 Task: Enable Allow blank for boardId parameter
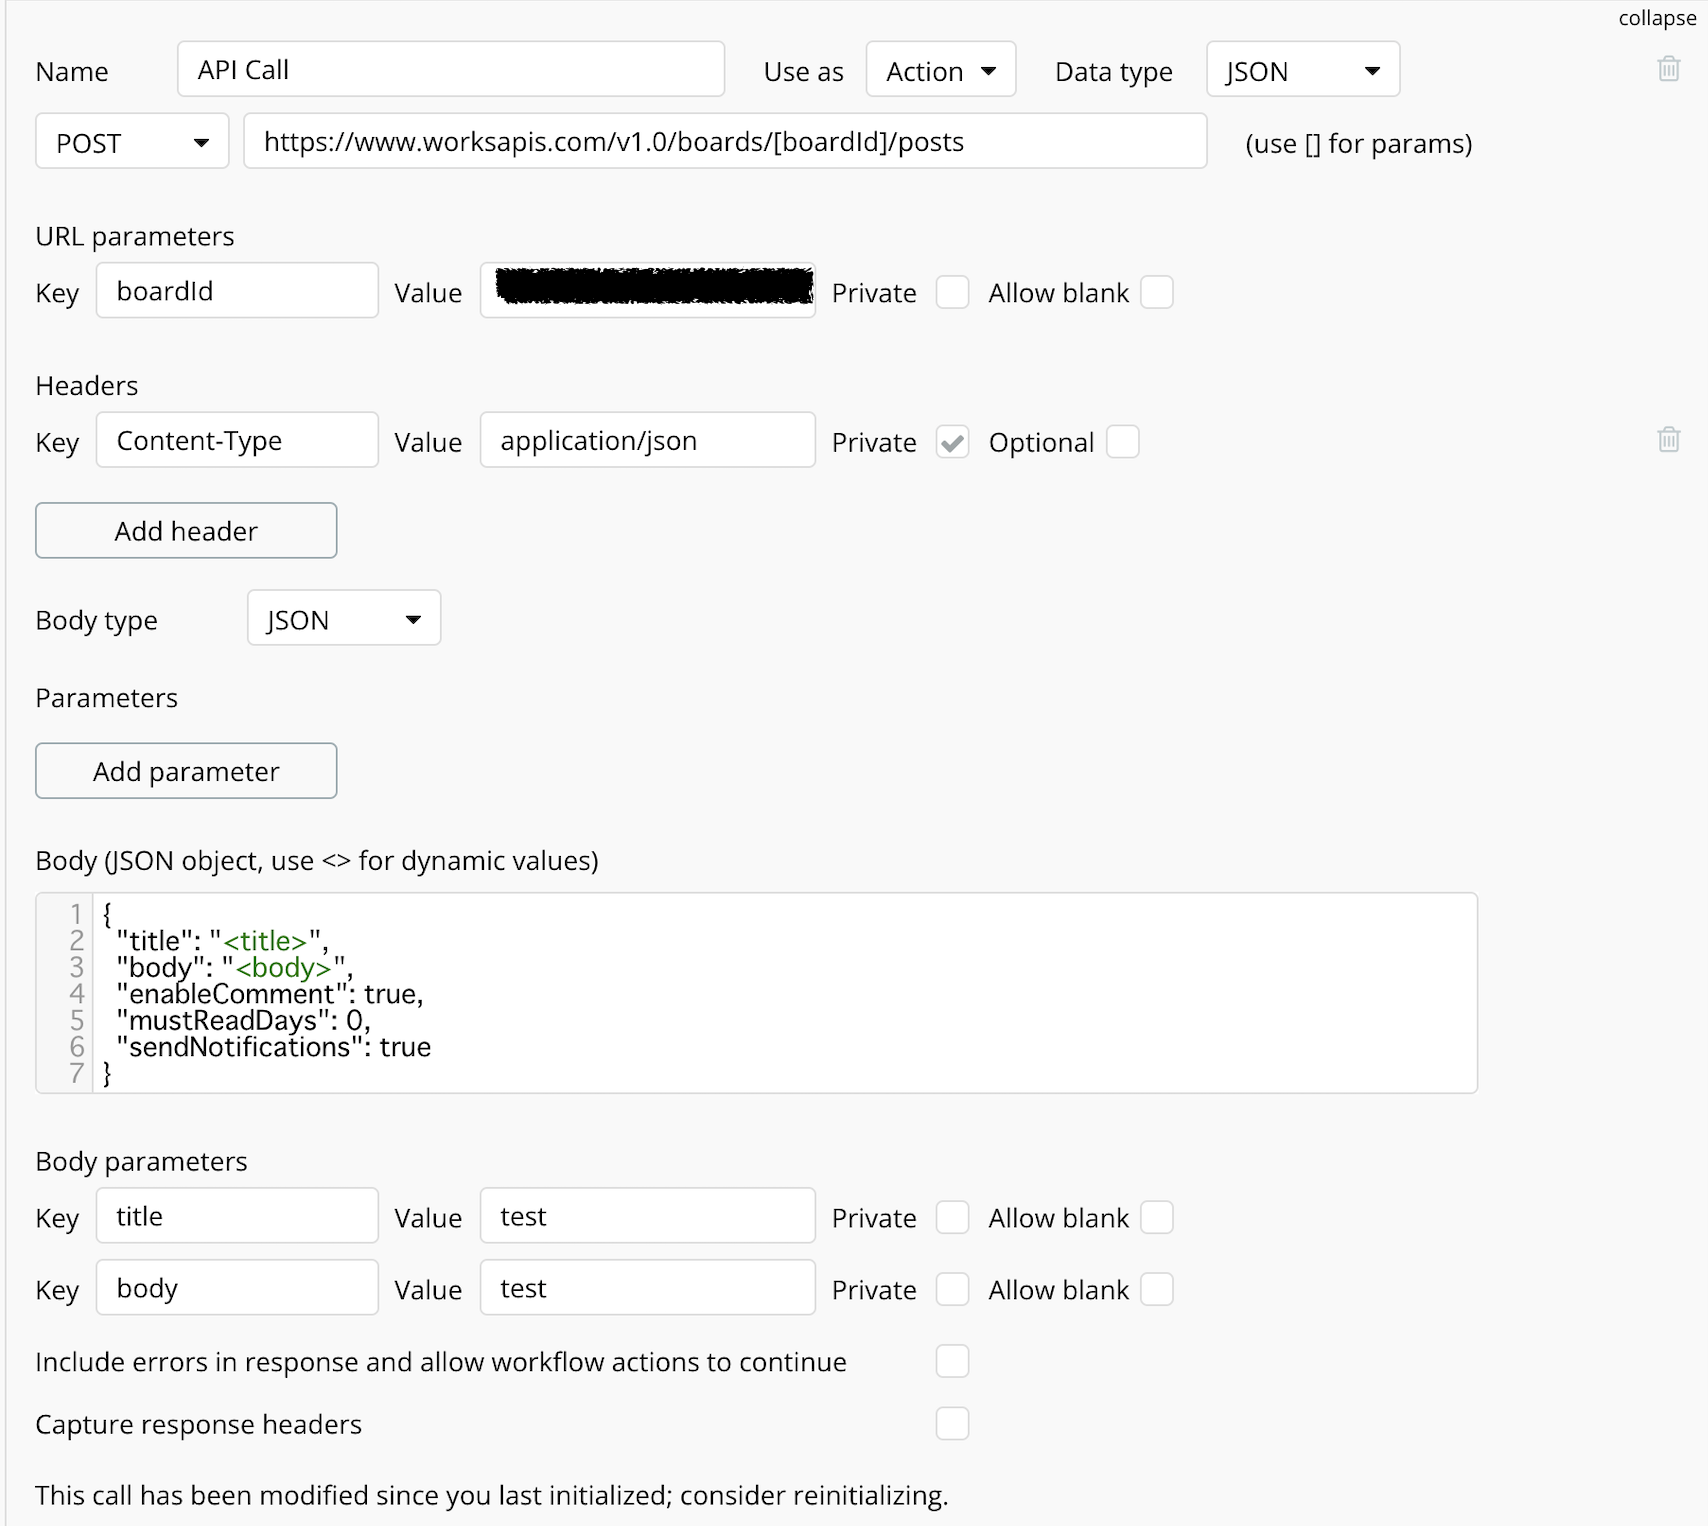pos(1157,293)
